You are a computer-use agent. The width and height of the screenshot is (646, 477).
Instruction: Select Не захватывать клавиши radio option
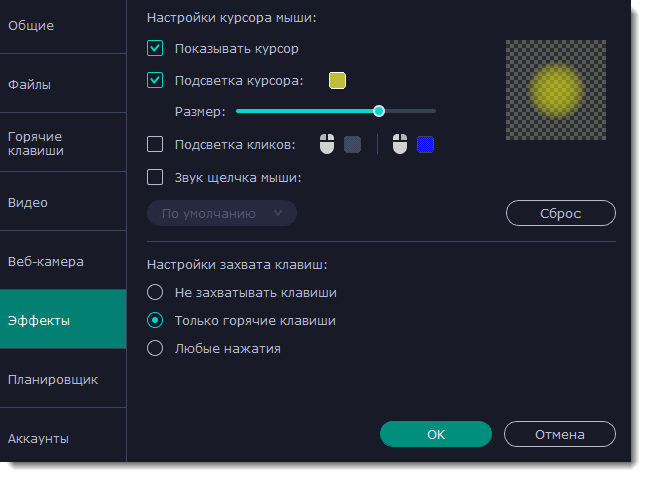point(155,293)
